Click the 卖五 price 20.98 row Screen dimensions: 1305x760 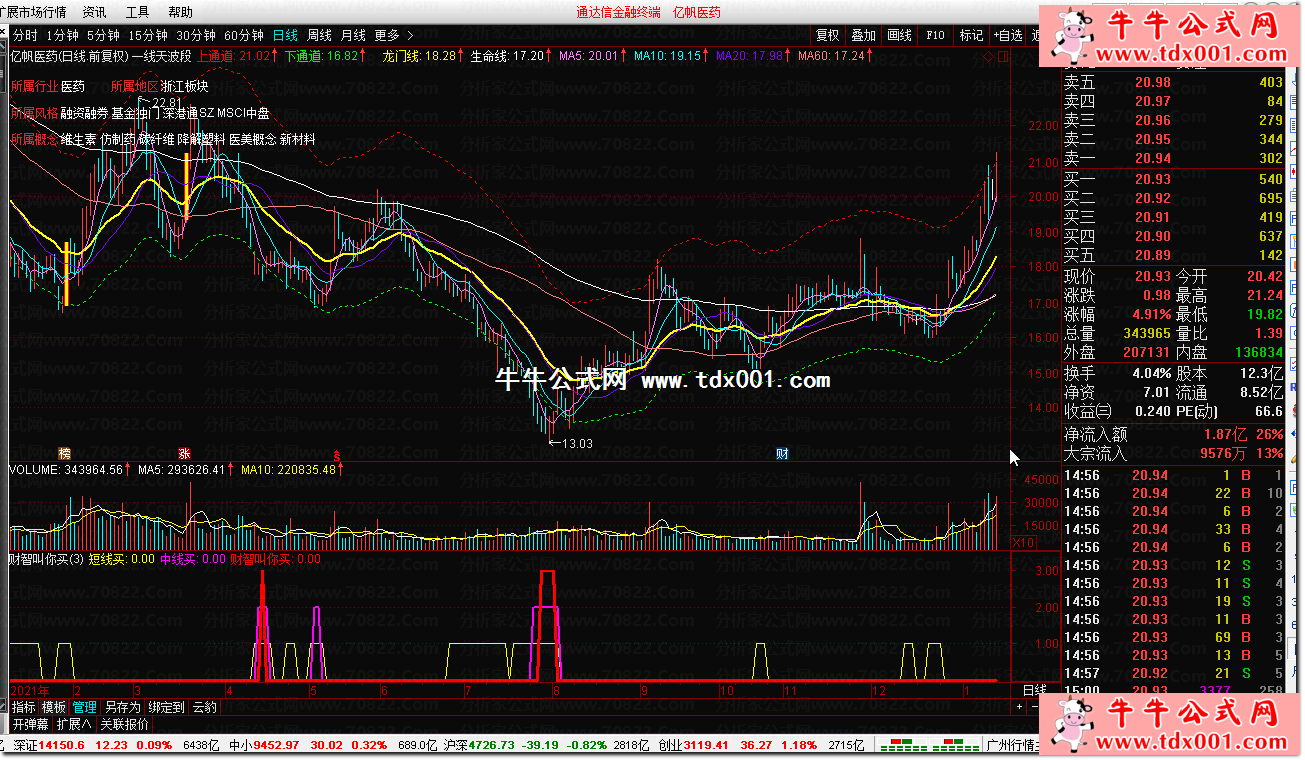[x=1173, y=83]
